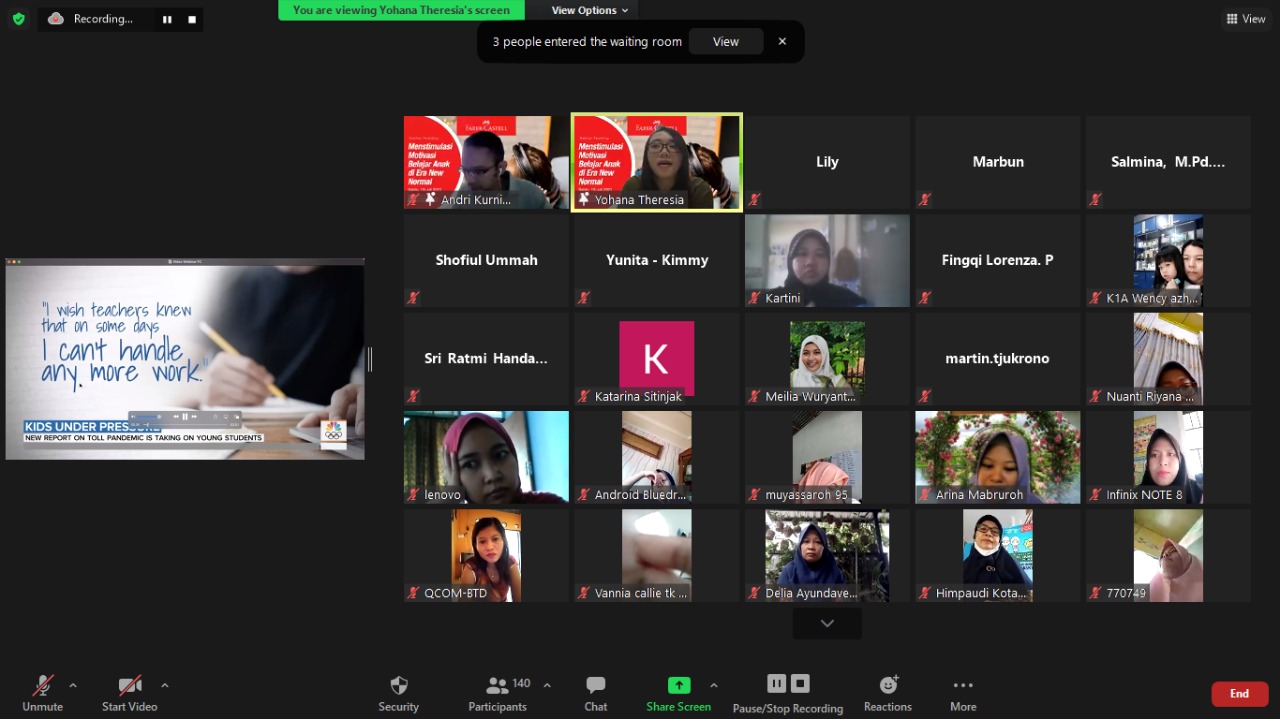Stop recording in bottom toolbar
Screen dimensions: 1280x719
pos(800,684)
